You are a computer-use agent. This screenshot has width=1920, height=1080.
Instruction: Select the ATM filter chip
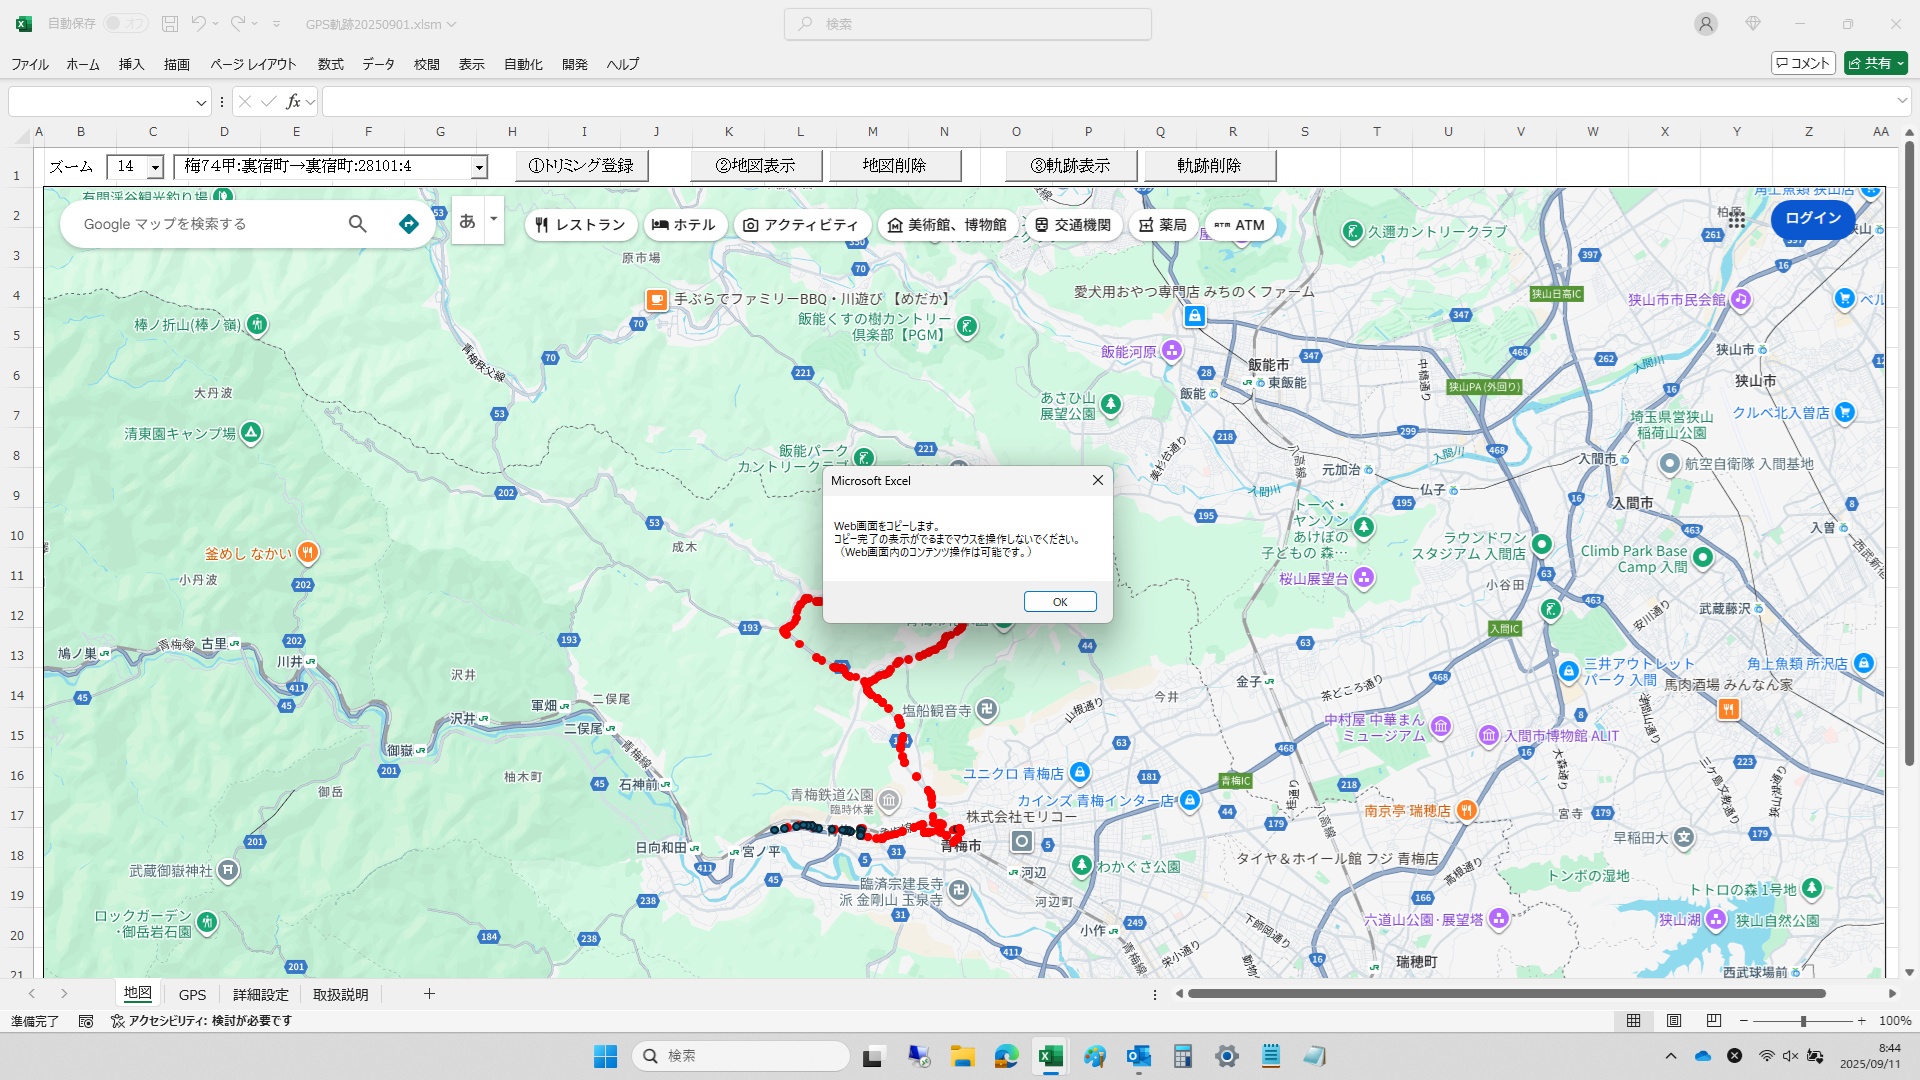tap(1240, 225)
